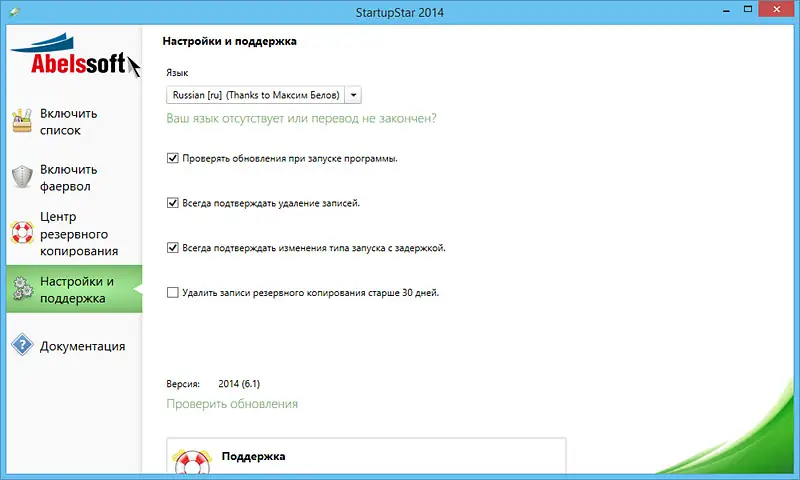Viewport: 800px width, 480px height.
Task: Click the Язык label
Action: click(177, 73)
